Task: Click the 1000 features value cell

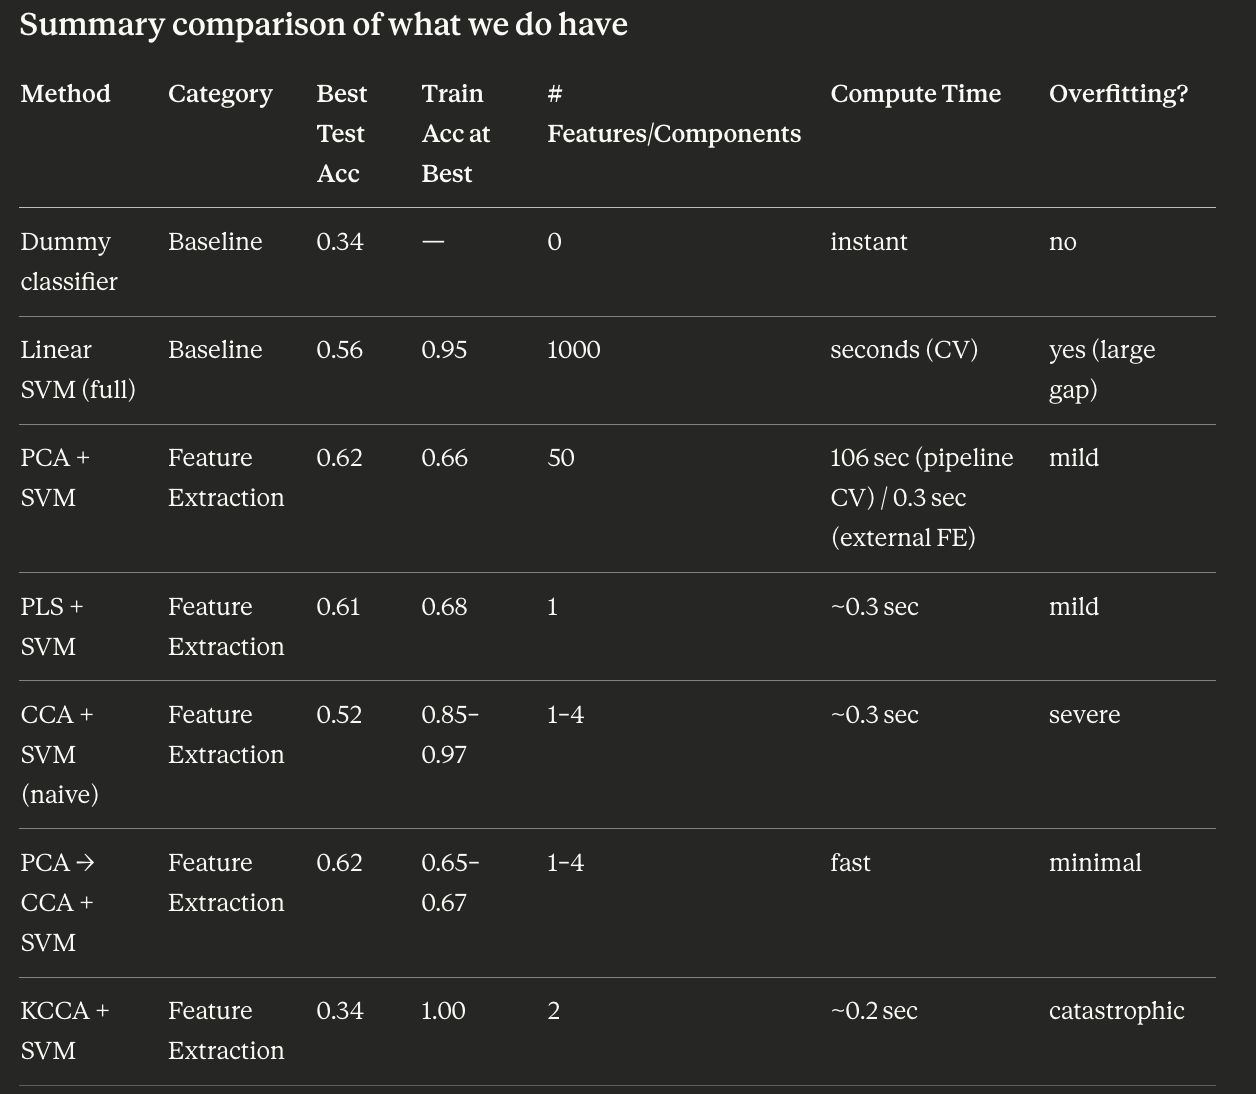Action: coord(574,350)
